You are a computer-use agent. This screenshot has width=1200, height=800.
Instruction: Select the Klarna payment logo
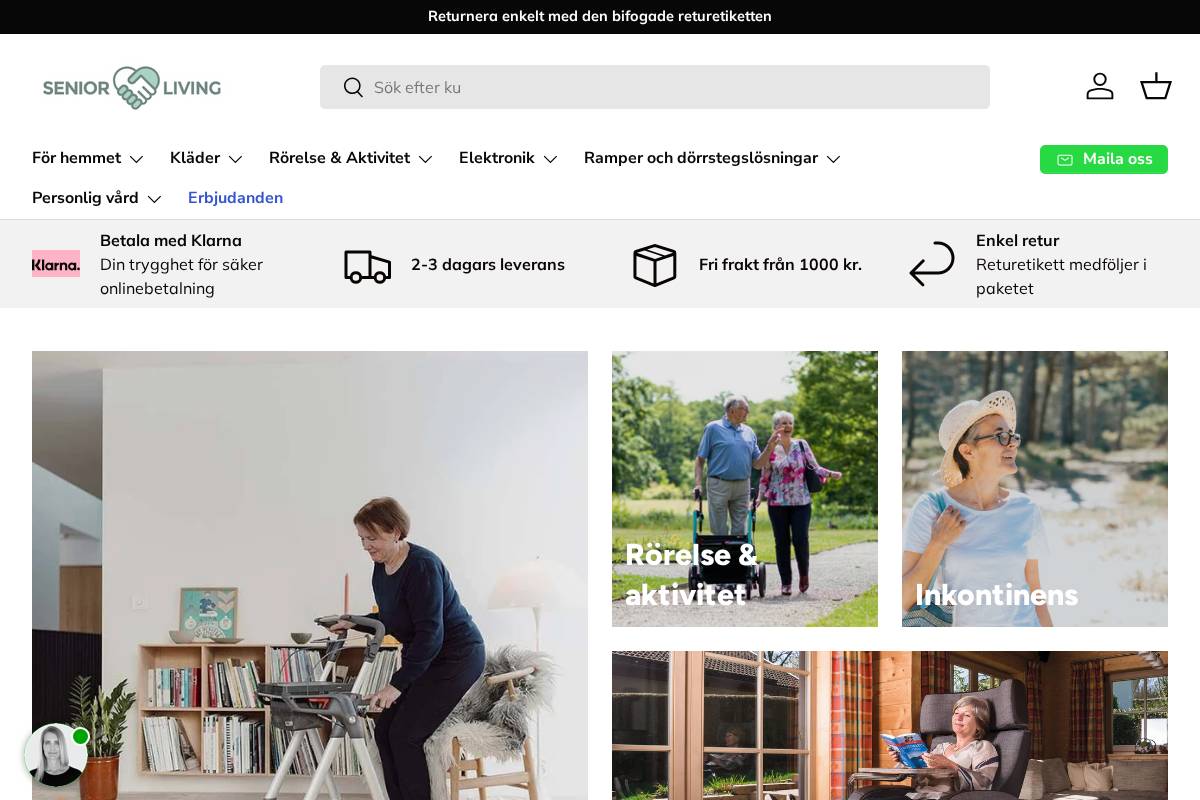56,264
